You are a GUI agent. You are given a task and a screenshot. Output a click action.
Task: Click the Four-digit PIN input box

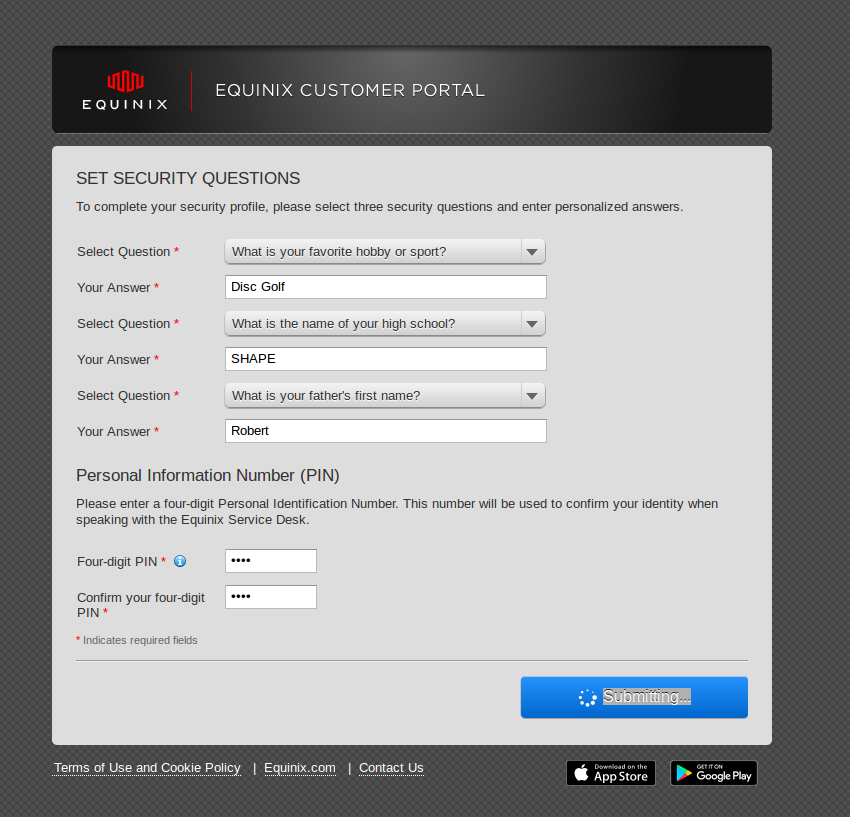pos(270,561)
